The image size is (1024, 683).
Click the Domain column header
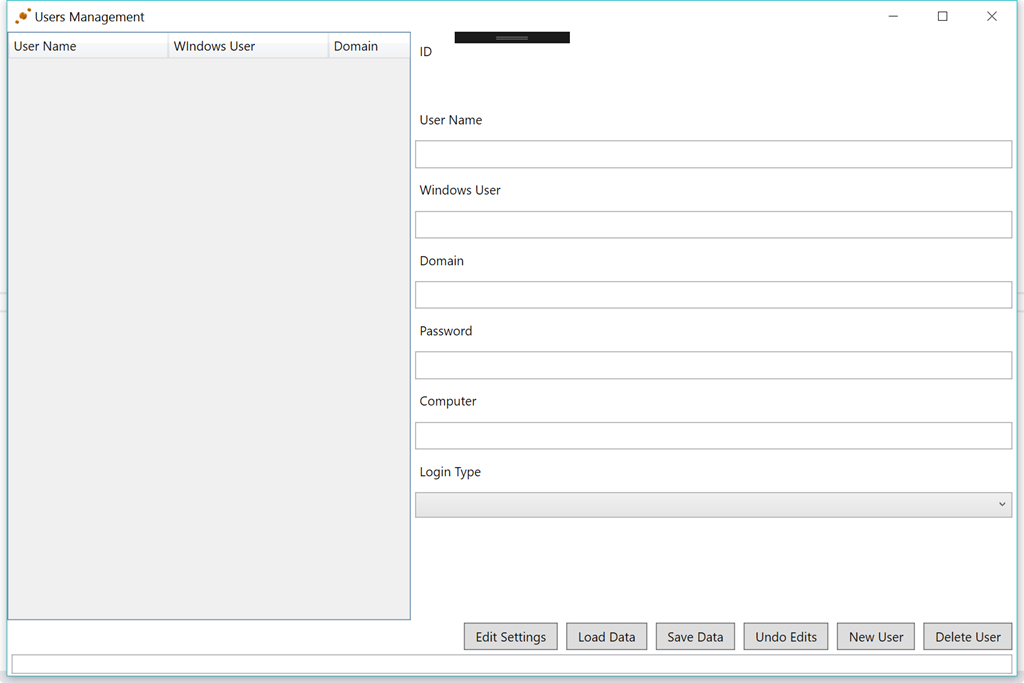click(x=368, y=46)
